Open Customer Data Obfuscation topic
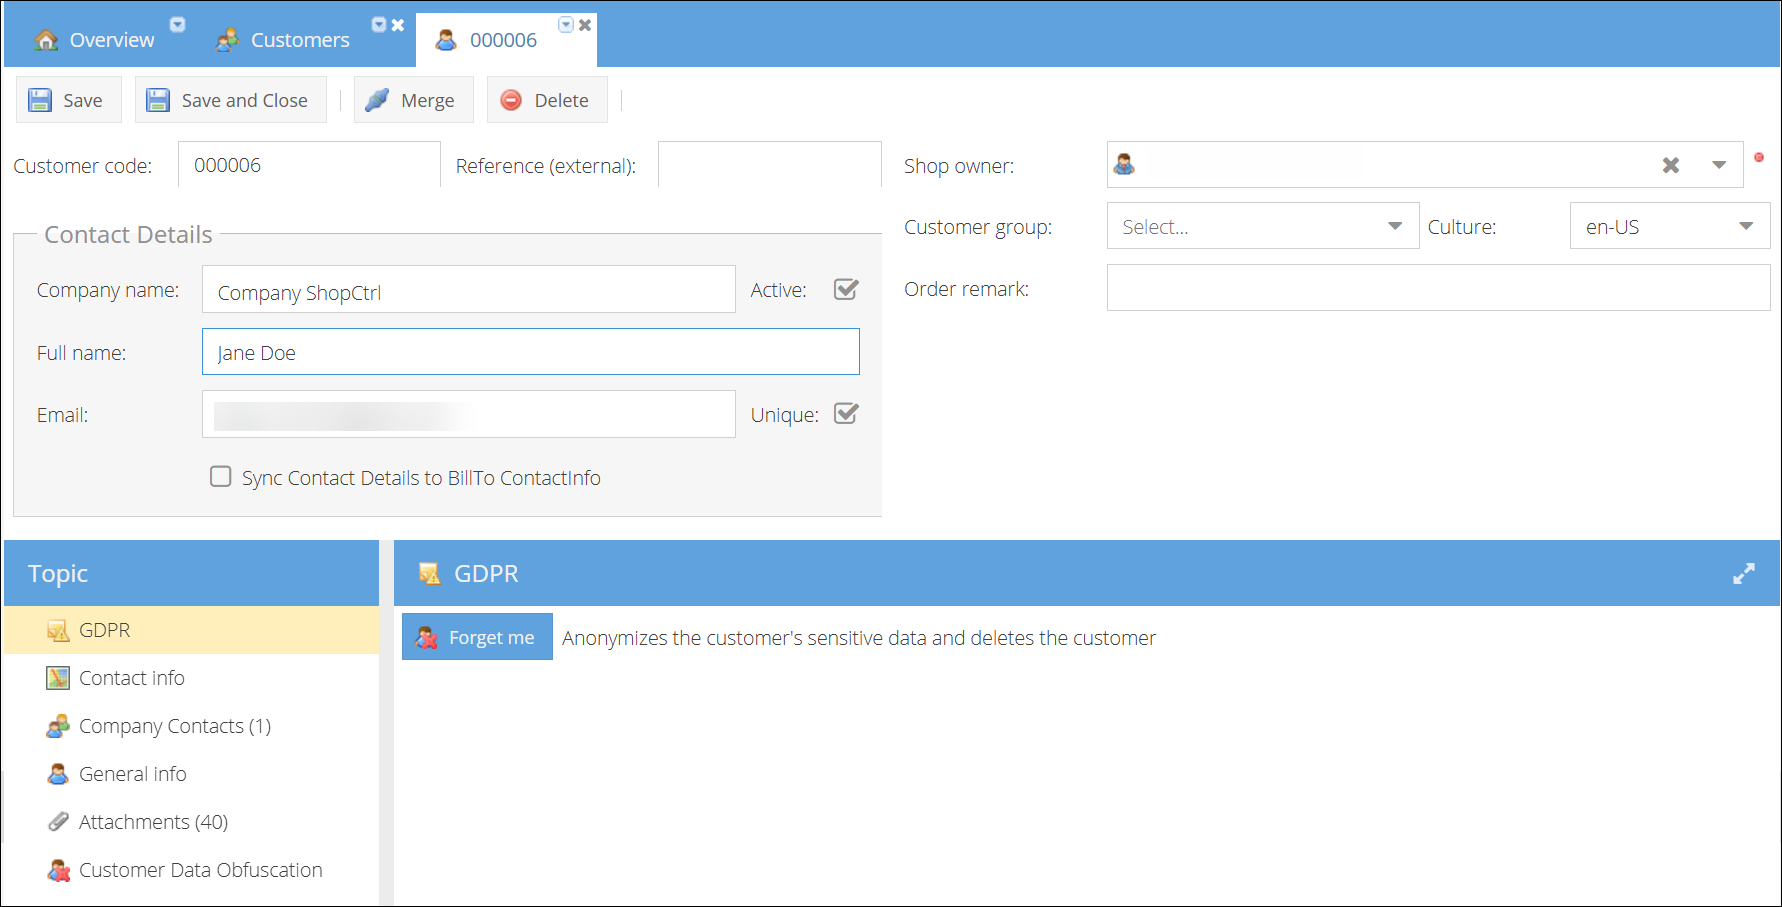The height and width of the screenshot is (907, 1782). click(200, 870)
